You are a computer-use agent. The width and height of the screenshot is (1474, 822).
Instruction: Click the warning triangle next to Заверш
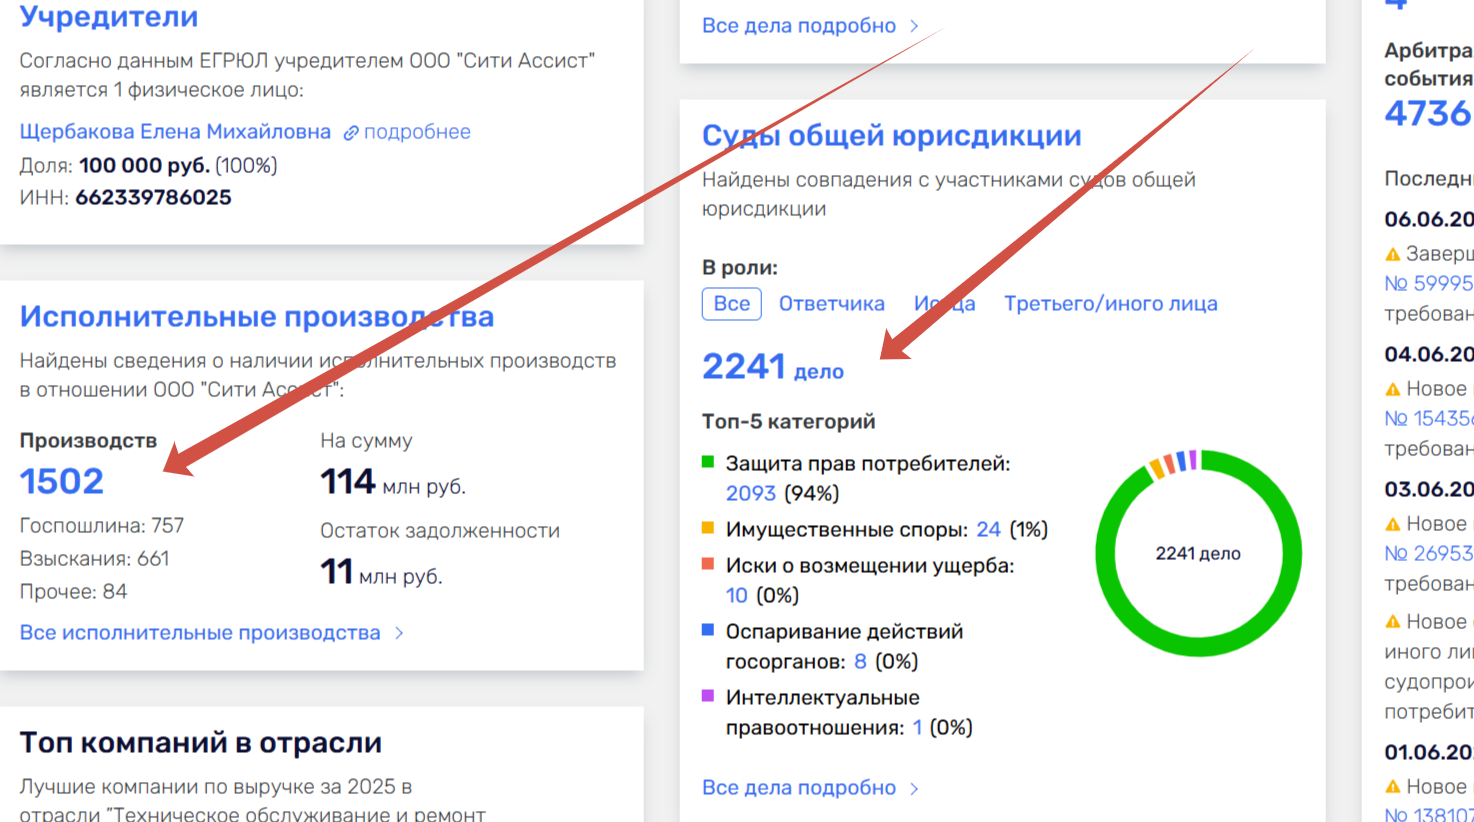1392,254
